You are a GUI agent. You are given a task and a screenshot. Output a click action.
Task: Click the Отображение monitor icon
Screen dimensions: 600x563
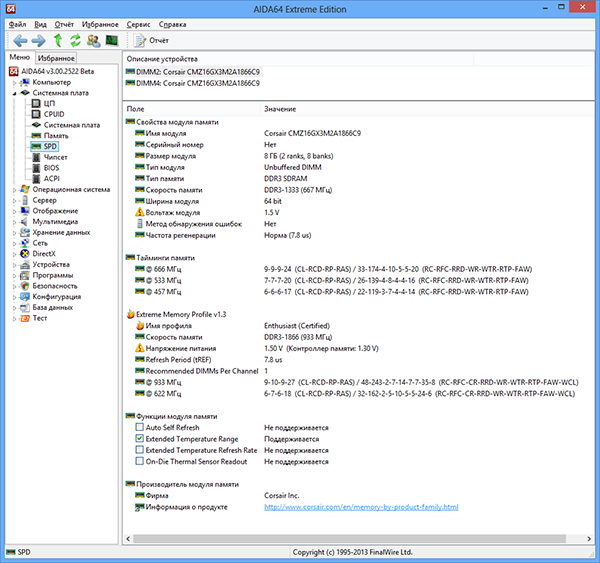coord(25,211)
